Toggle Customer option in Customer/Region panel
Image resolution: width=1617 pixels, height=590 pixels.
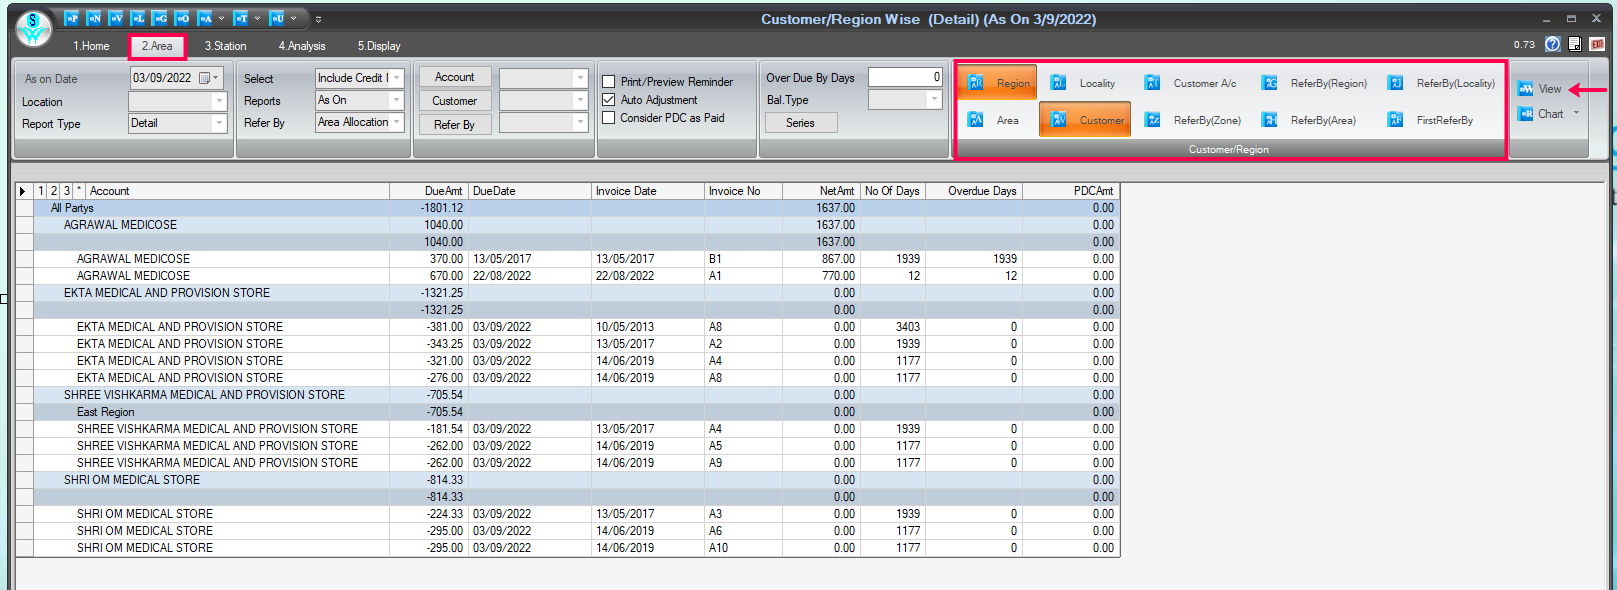pyautogui.click(x=1085, y=120)
